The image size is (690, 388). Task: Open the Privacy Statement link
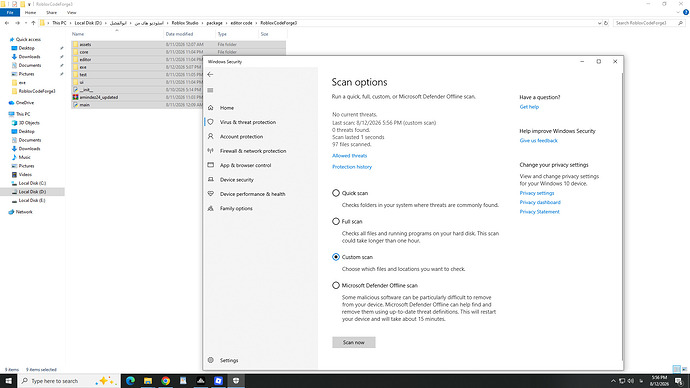(x=540, y=212)
